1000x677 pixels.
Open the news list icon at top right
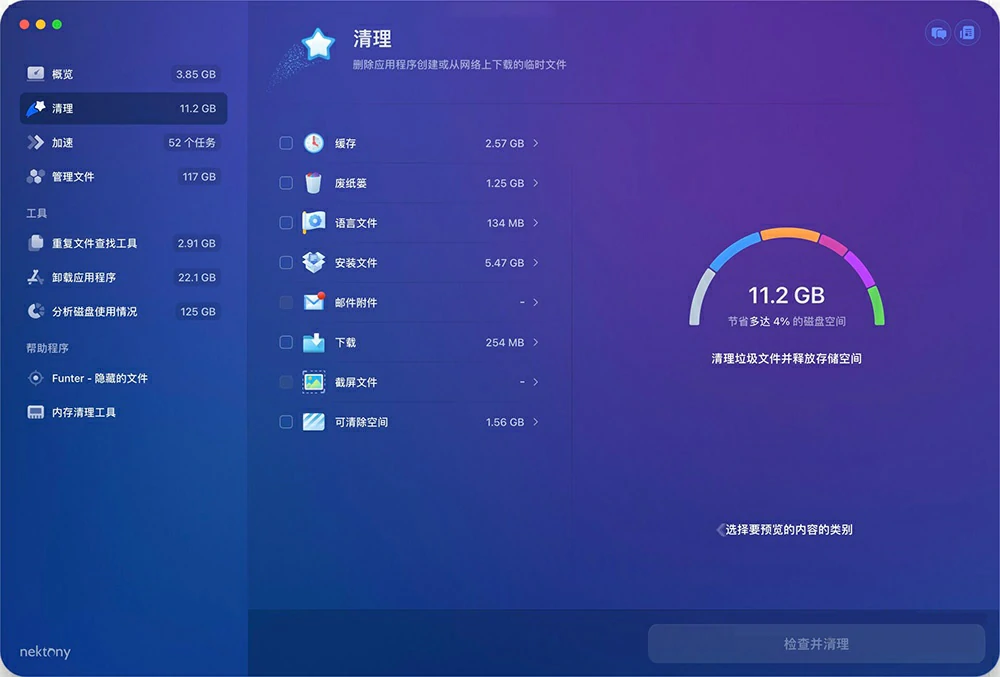pos(967,33)
